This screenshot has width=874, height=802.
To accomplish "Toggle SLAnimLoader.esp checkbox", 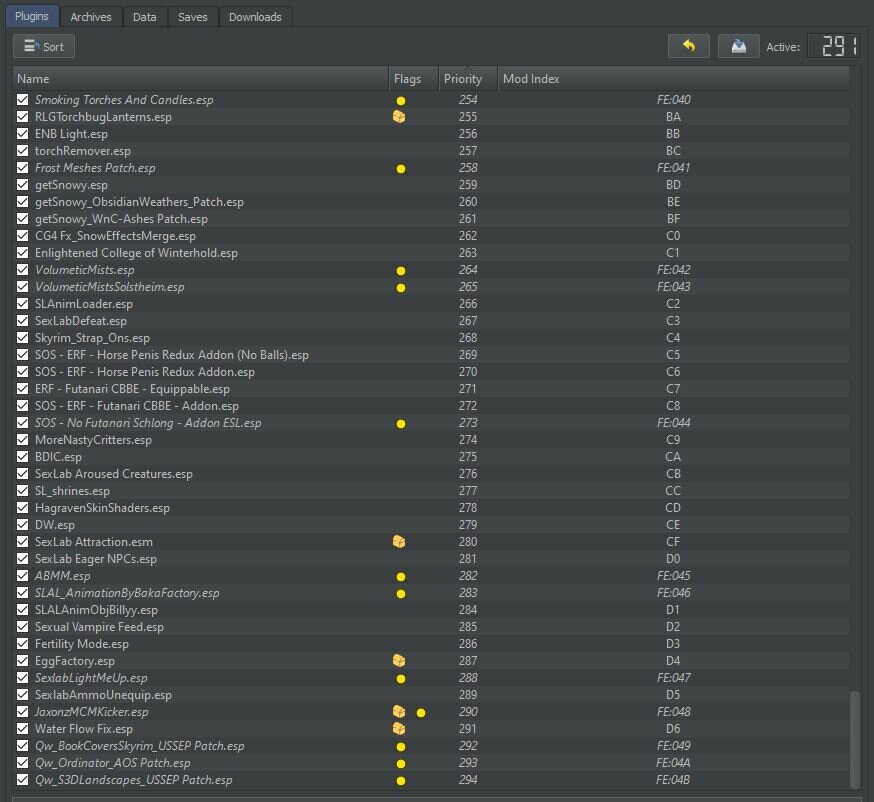I will [22, 304].
